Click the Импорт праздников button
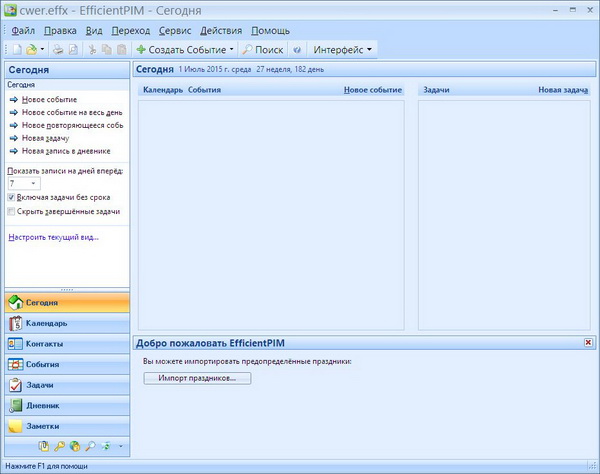 [x=197, y=378]
